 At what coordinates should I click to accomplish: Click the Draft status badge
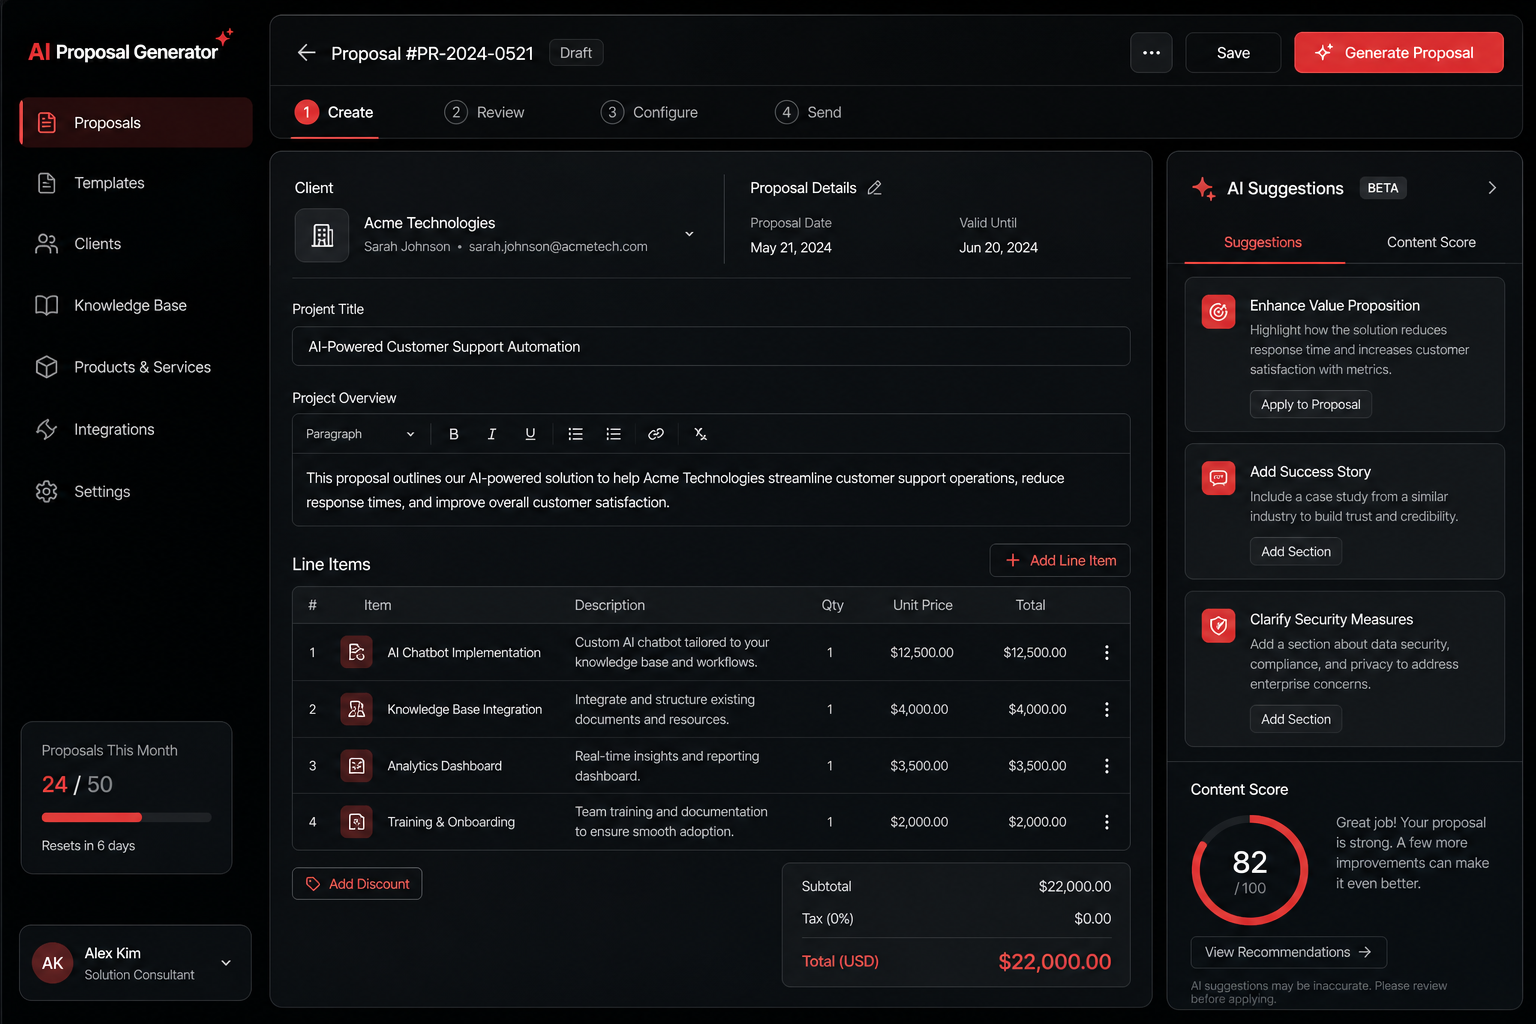click(576, 53)
